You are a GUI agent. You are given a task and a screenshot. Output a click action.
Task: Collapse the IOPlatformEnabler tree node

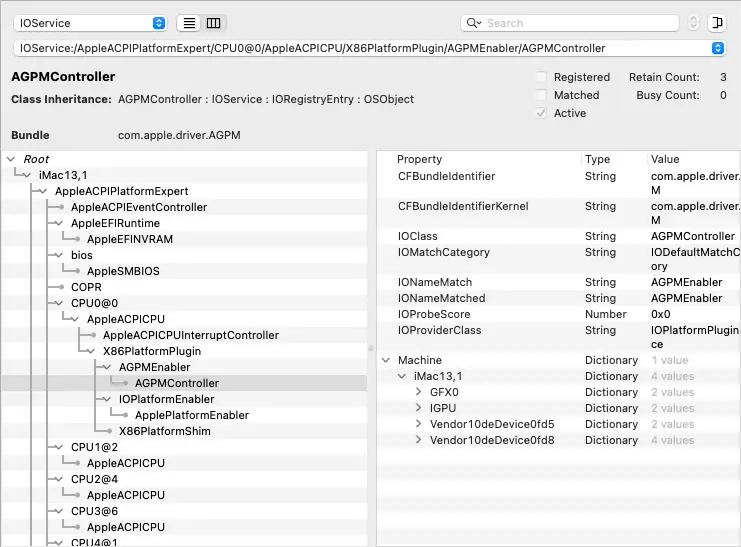pos(107,399)
